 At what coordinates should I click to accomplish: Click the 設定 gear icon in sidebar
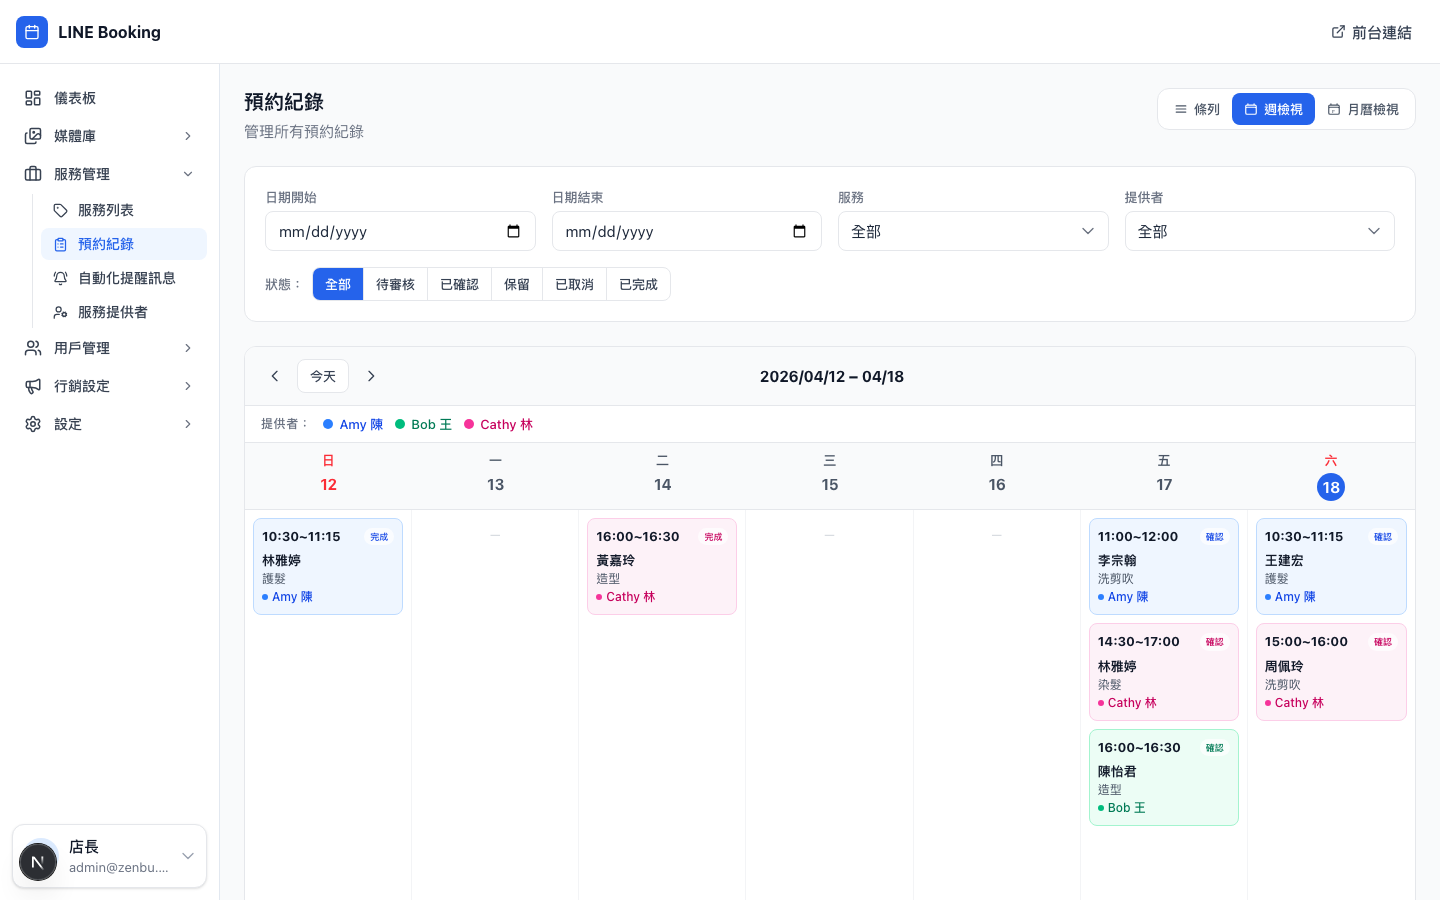[x=33, y=424]
